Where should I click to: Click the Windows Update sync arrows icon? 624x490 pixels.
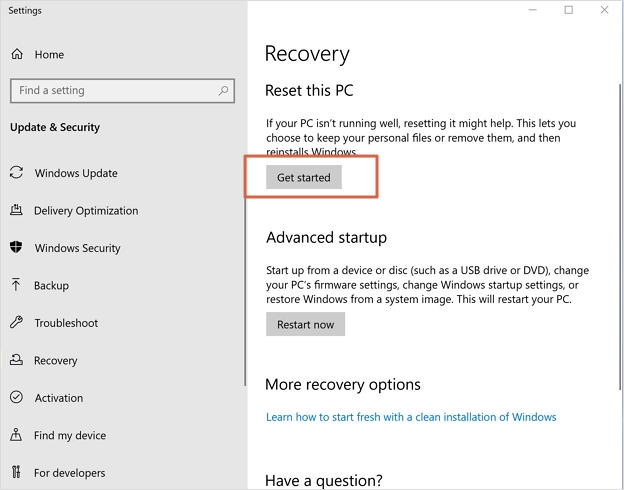click(16, 173)
